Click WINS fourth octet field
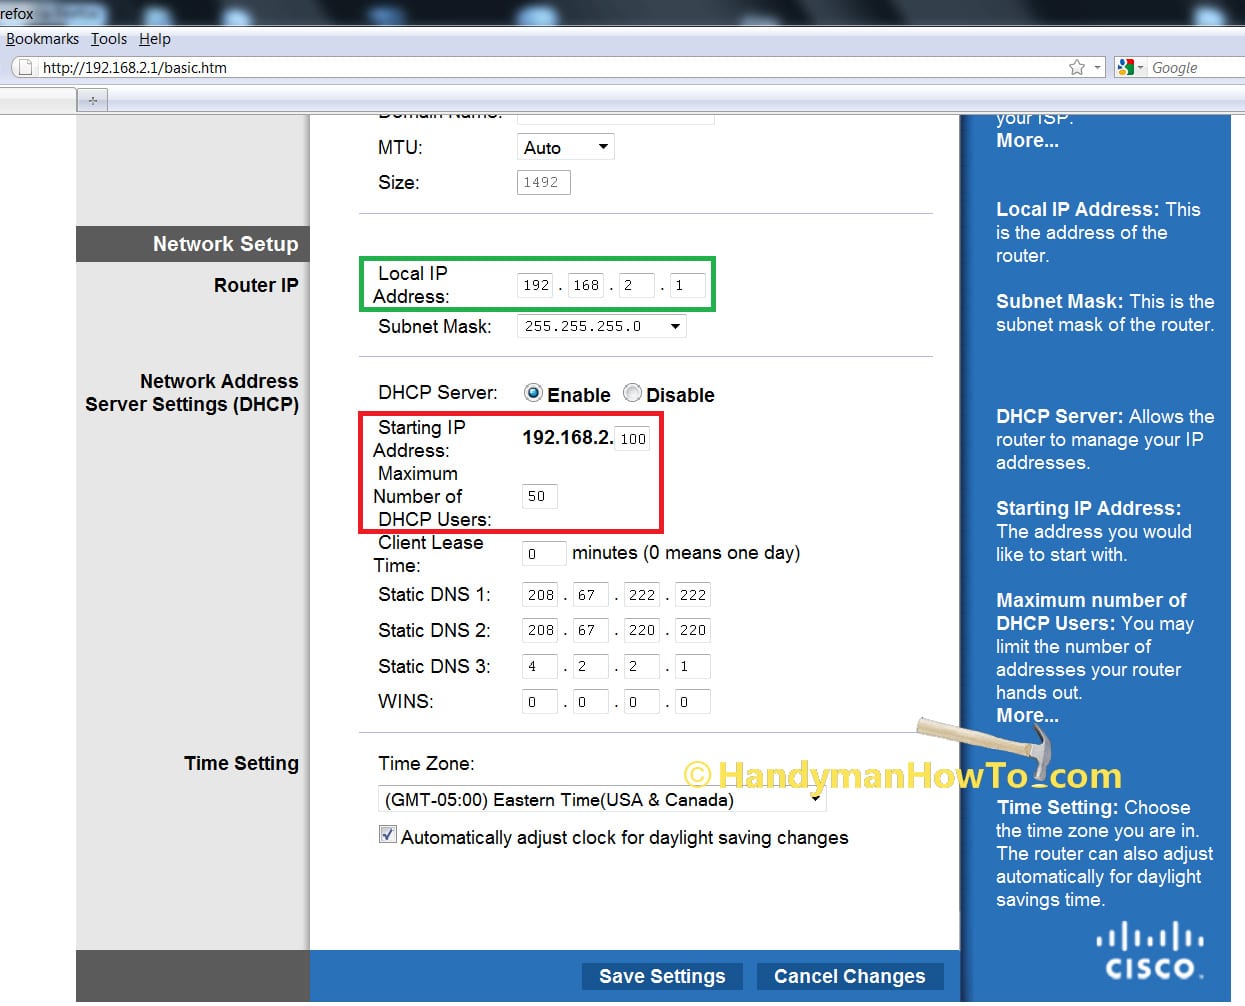The height and width of the screenshot is (1006, 1245). (692, 702)
